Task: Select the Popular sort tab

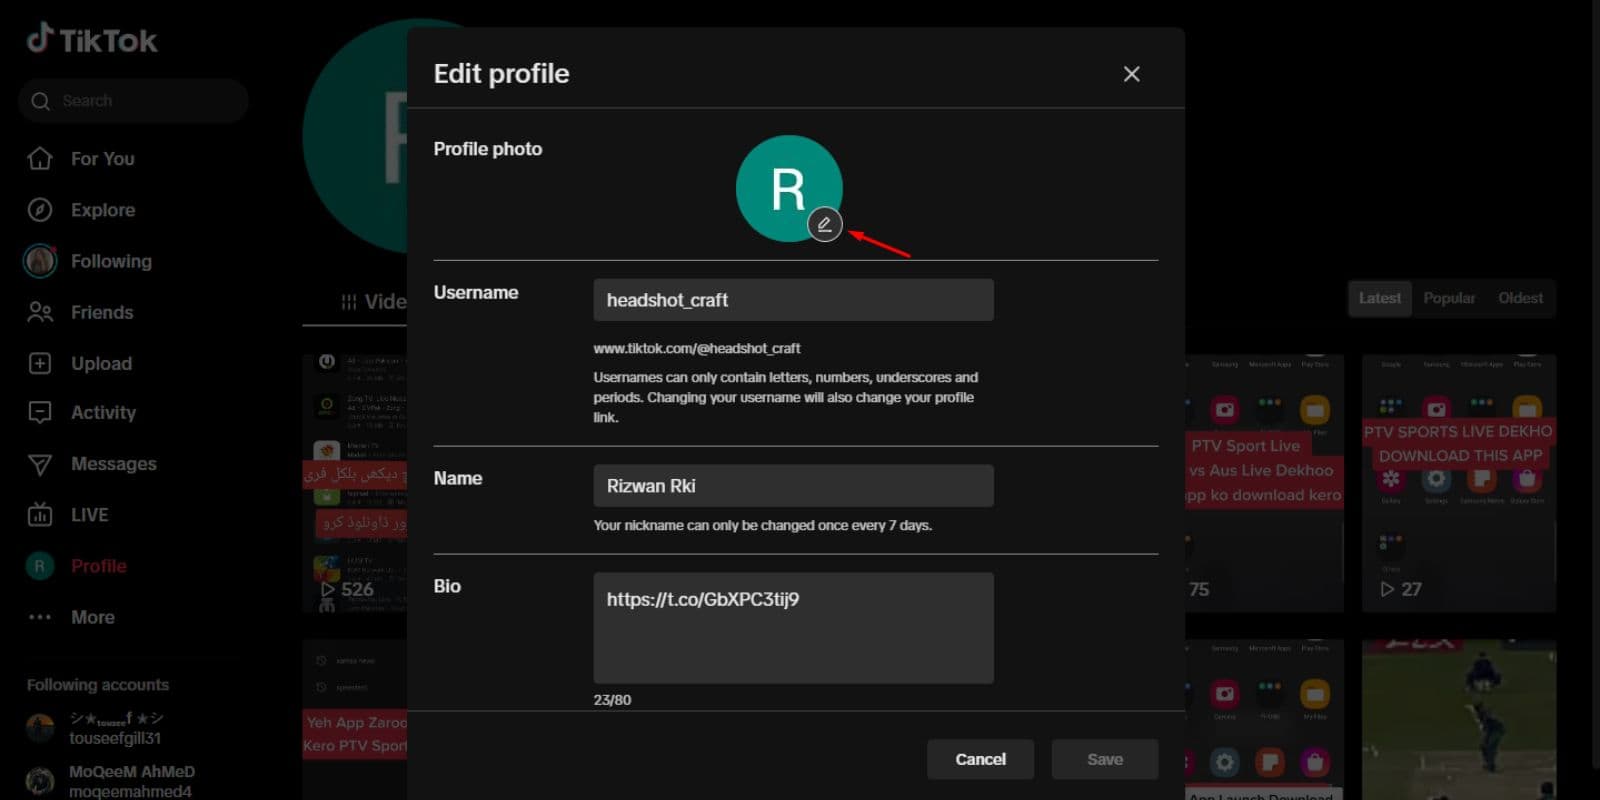Action: click(1449, 298)
